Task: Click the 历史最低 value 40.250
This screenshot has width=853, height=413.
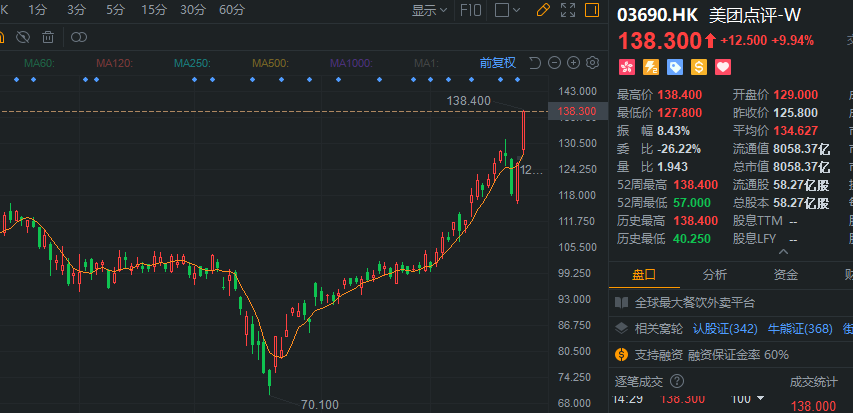Action: coord(692,238)
